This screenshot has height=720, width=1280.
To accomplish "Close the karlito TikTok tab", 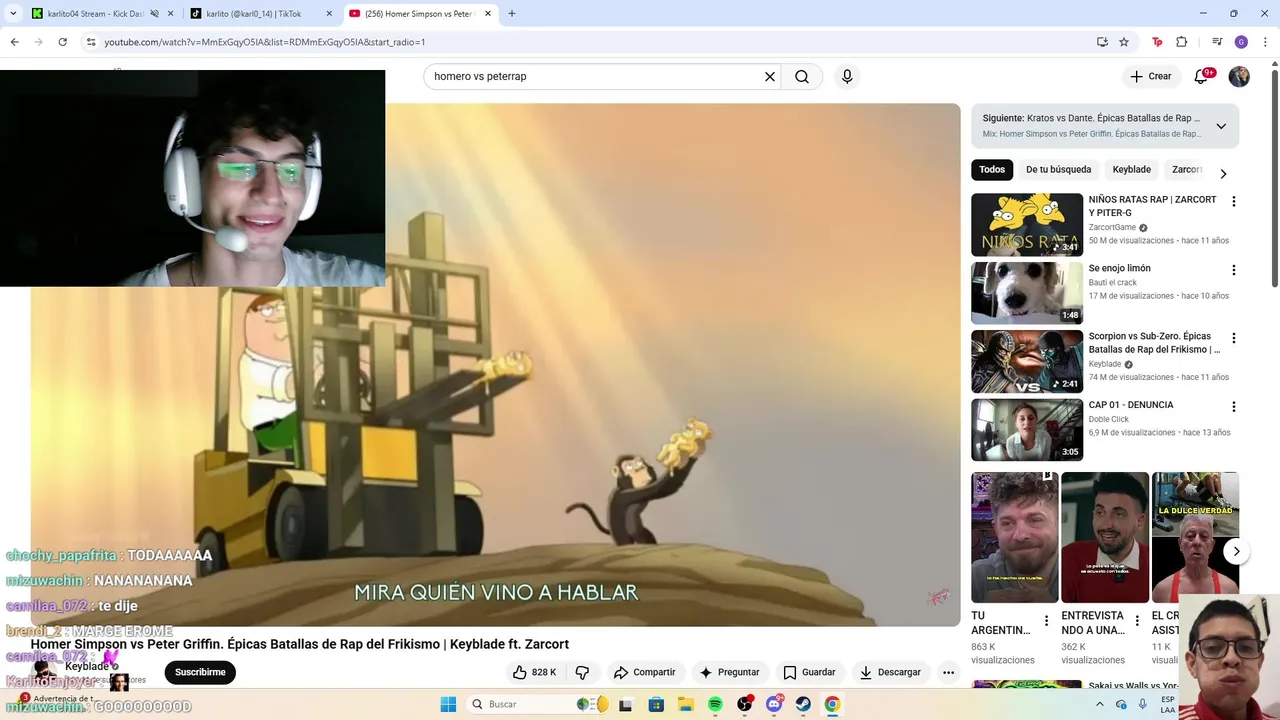I will tap(329, 14).
